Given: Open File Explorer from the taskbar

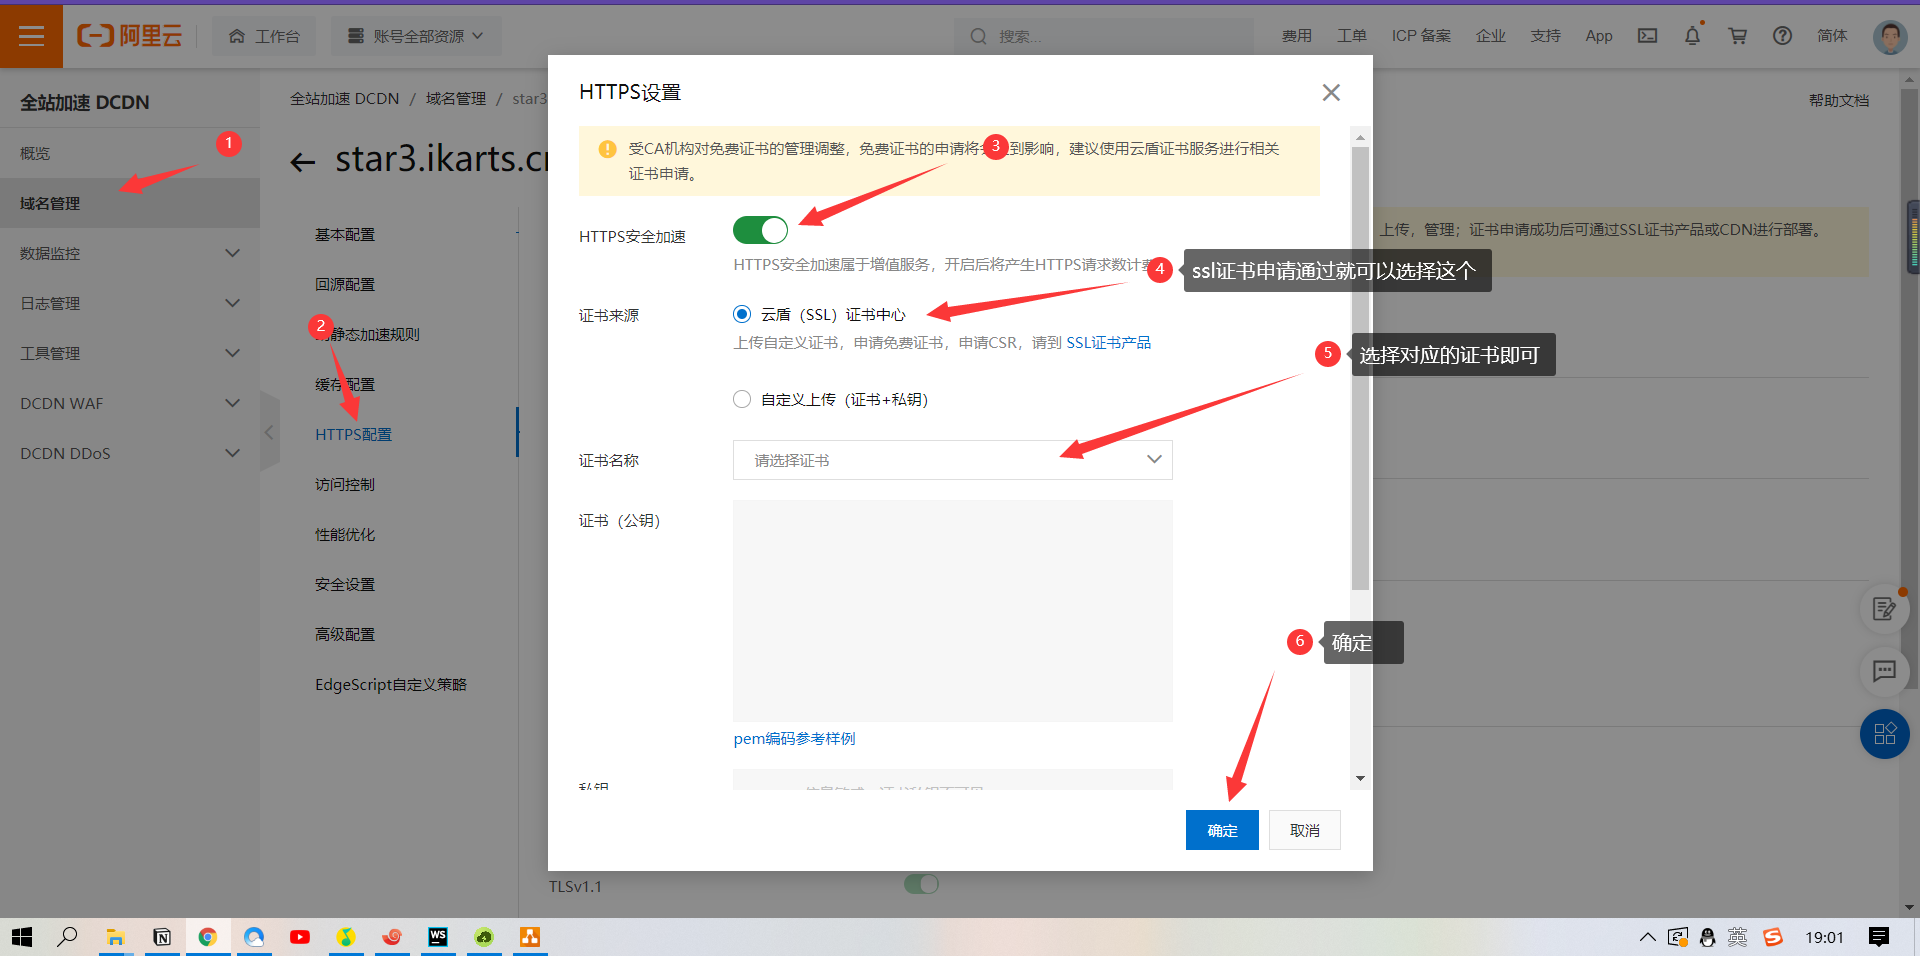Looking at the screenshot, I should tap(116, 937).
